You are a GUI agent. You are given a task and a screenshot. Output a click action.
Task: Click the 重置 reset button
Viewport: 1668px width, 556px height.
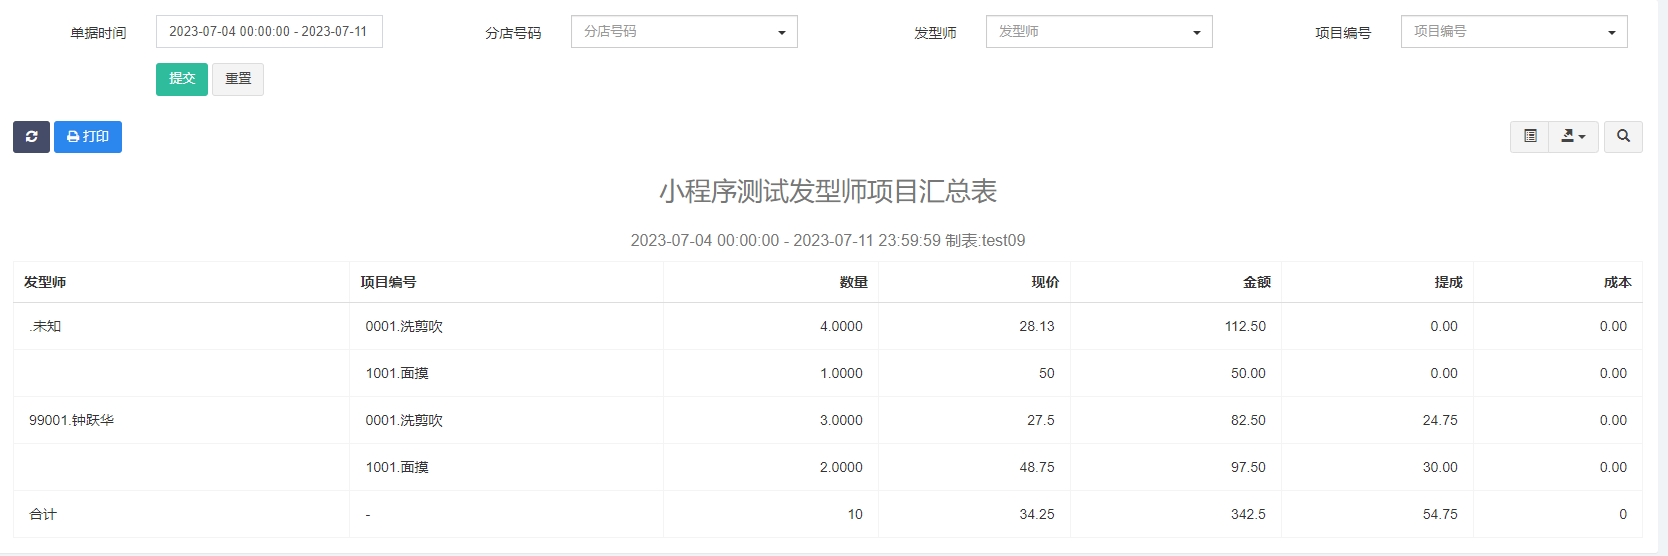pyautogui.click(x=238, y=79)
